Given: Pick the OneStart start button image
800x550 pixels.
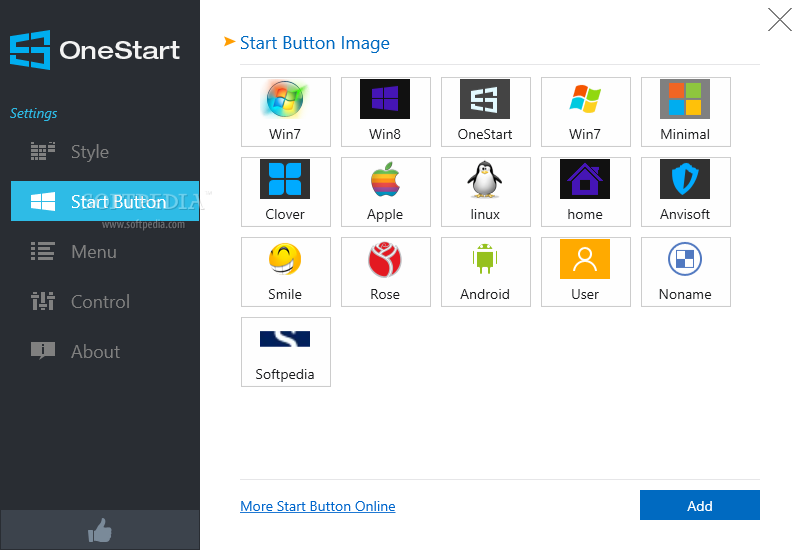Looking at the screenshot, I should (486, 112).
